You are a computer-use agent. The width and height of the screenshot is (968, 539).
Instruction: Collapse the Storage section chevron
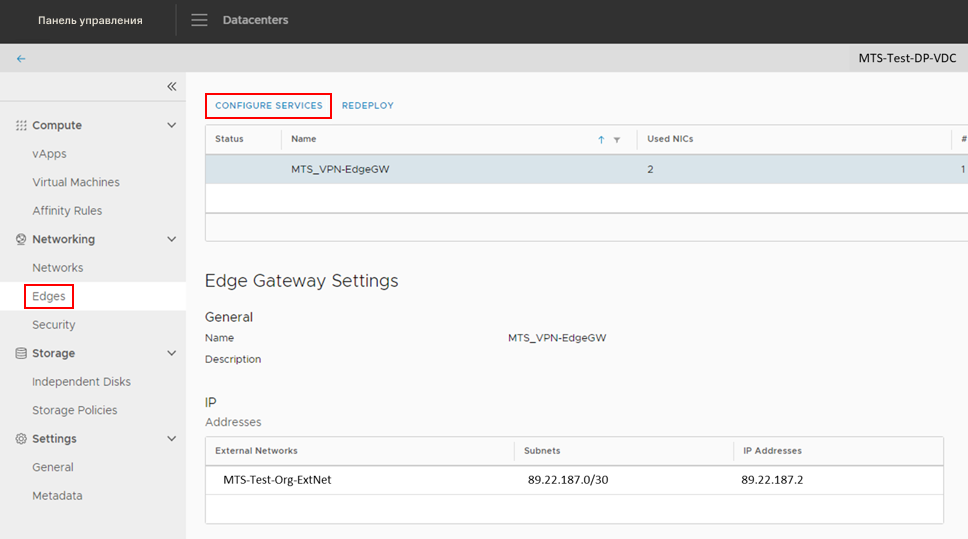coord(171,354)
